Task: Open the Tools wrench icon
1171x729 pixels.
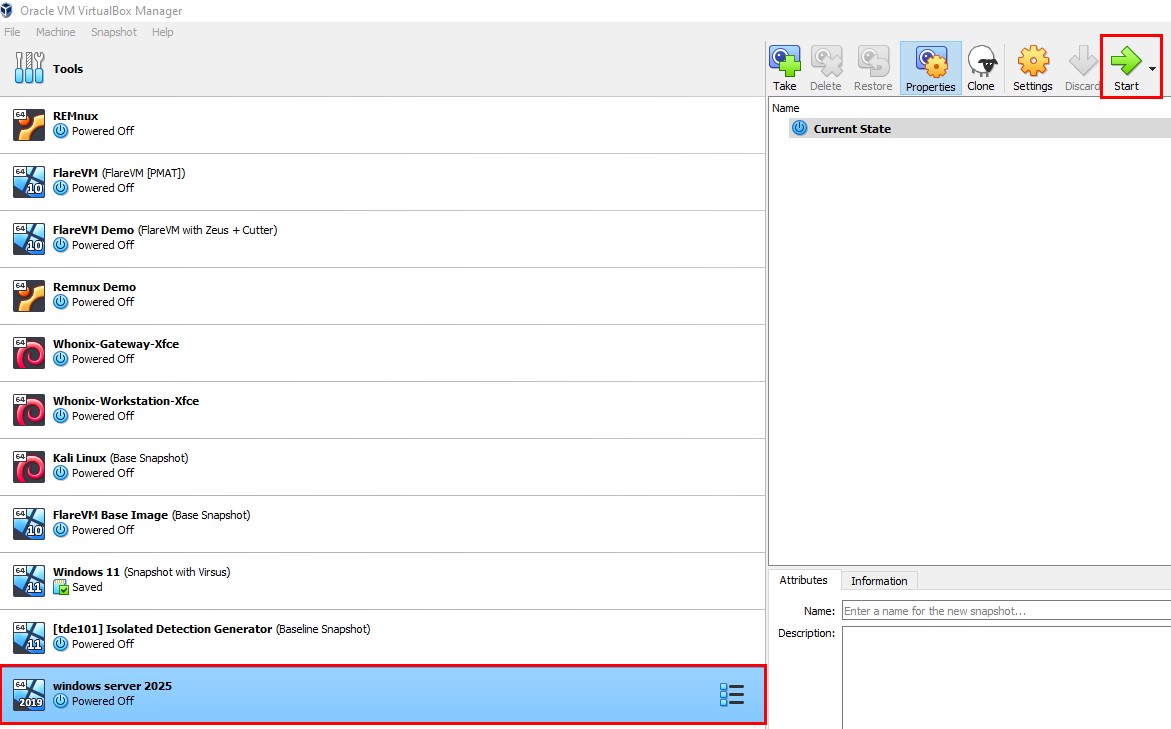Action: (30, 69)
